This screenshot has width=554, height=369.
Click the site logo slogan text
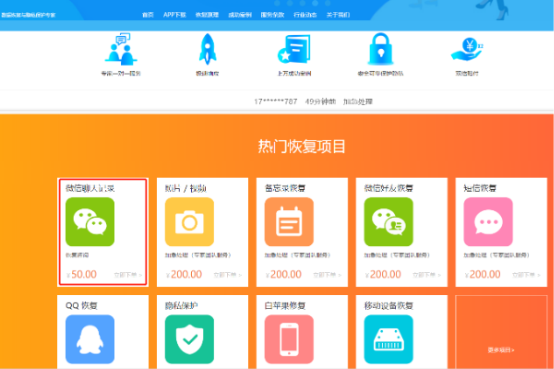point(28,15)
